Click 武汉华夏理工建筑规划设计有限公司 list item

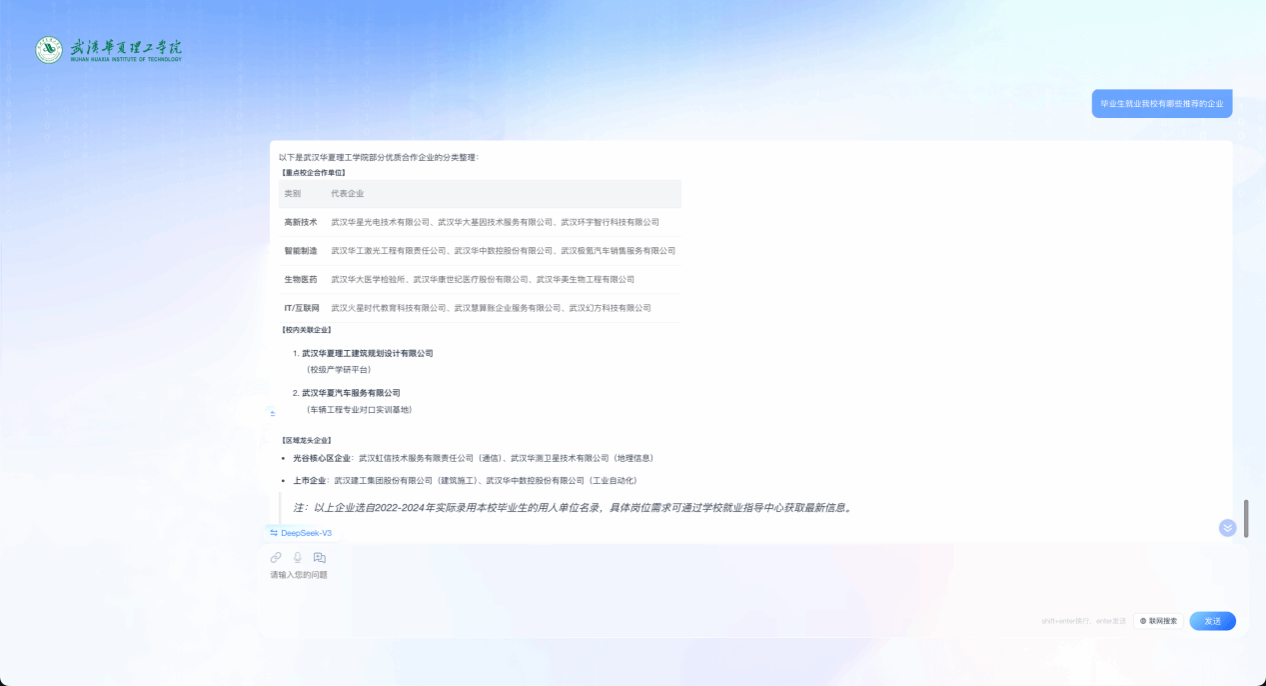[x=367, y=353]
